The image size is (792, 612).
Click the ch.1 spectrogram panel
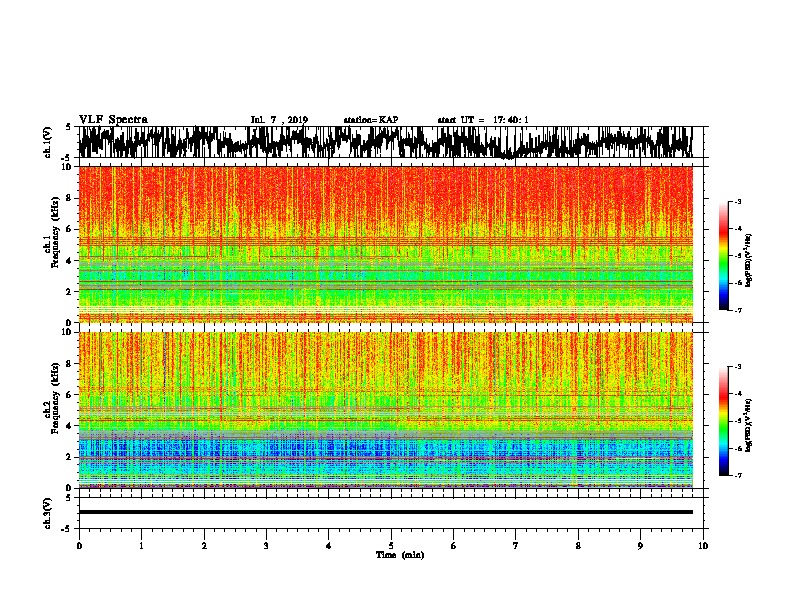point(385,244)
